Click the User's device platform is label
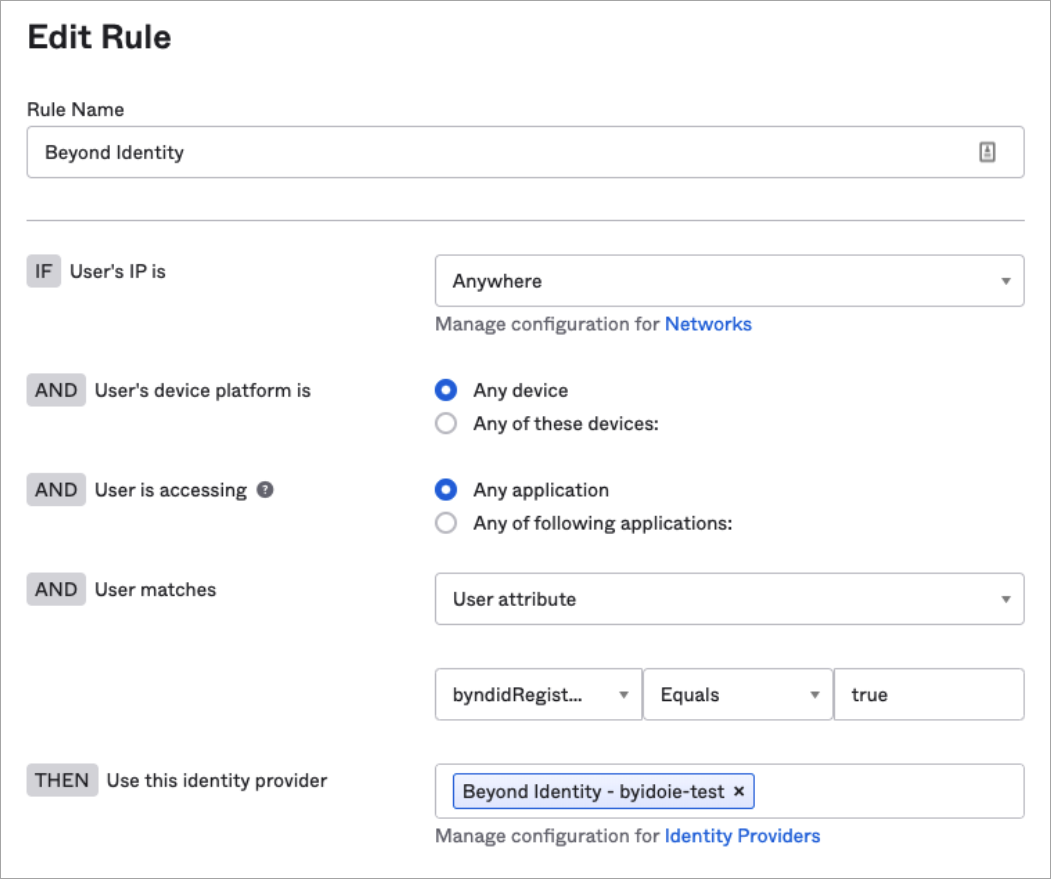 point(202,390)
